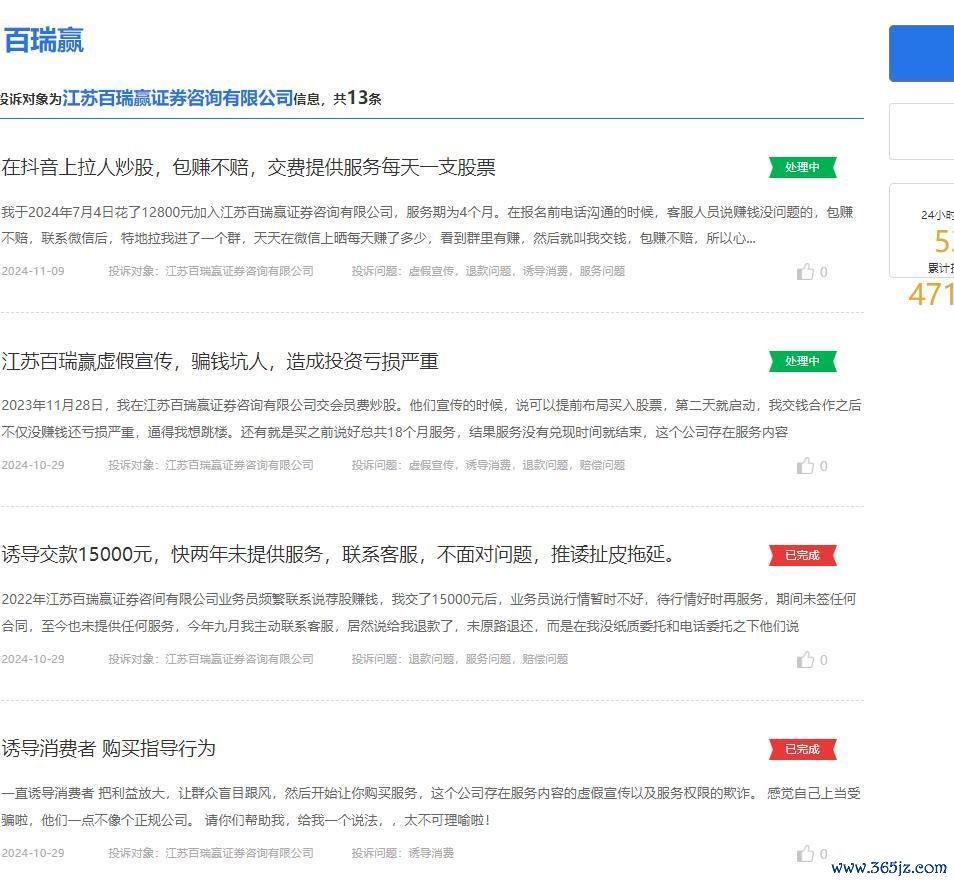Image resolution: width=954 pixels, height=883 pixels.
Task: Click 处理中 badge on 抖音上拉人炒股 complaint
Action: 803,167
